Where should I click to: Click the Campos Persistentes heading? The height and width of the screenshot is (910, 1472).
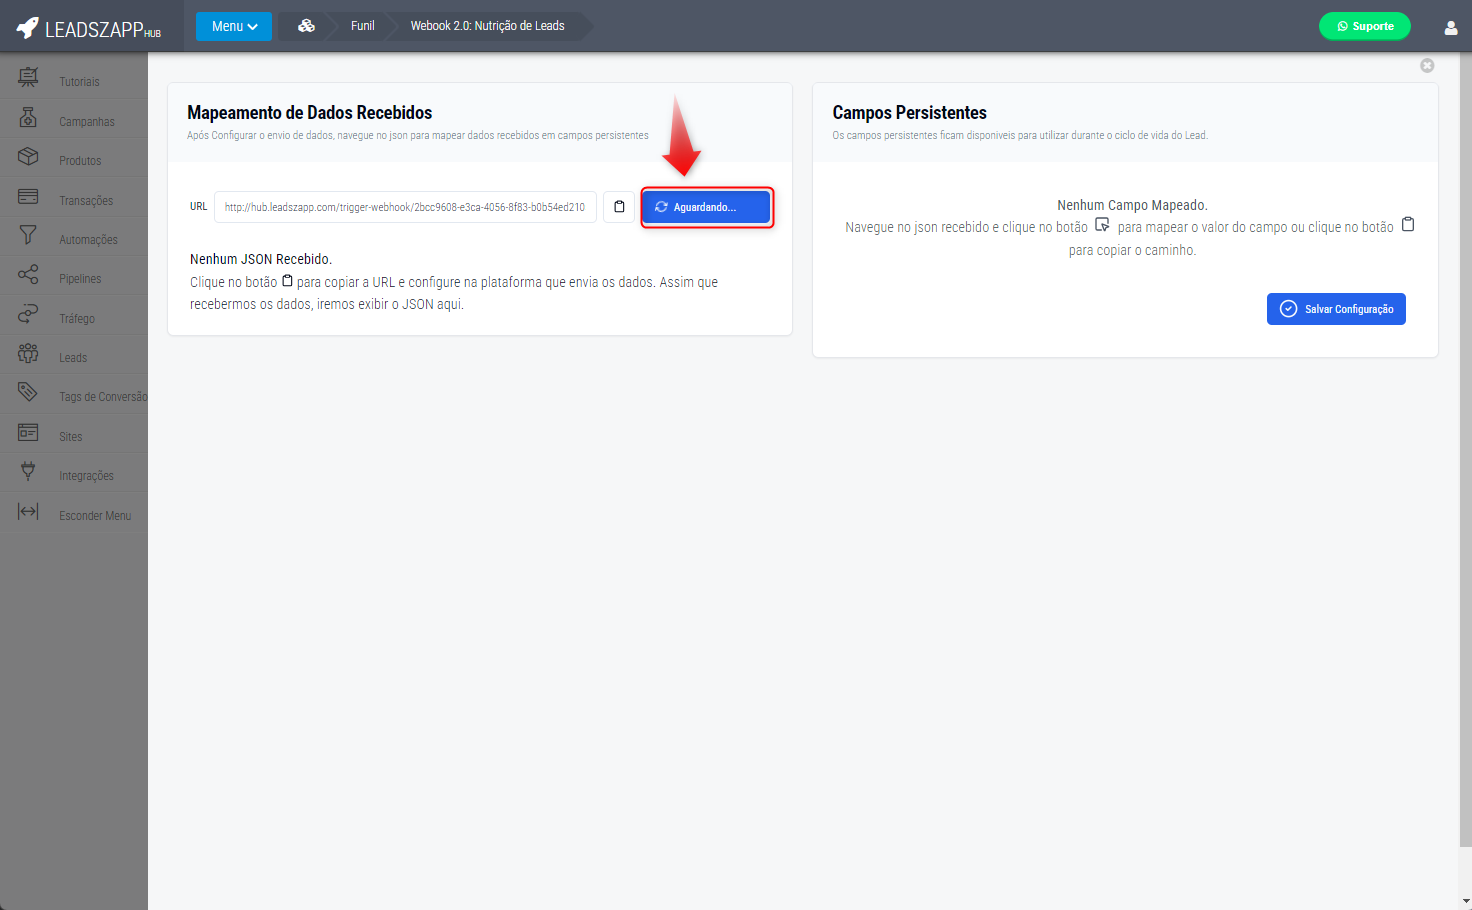click(910, 113)
